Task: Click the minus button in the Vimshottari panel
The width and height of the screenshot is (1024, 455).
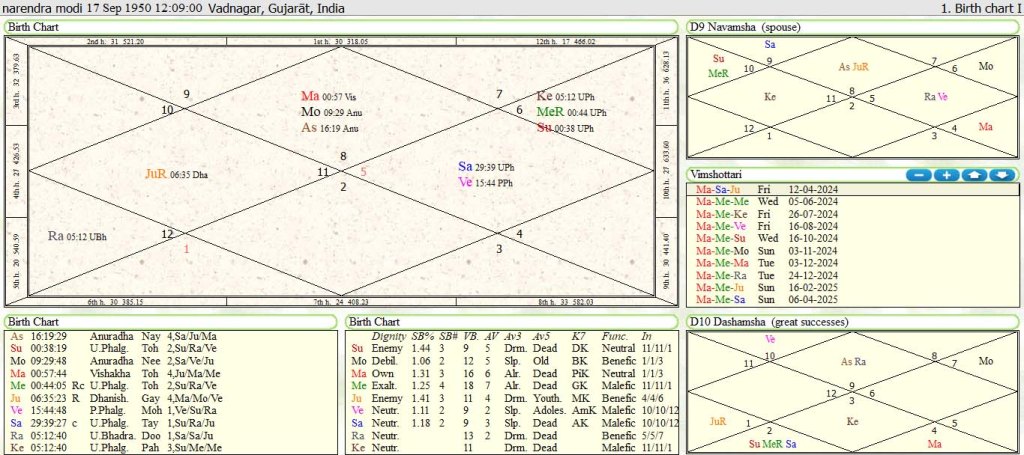Action: pos(917,175)
